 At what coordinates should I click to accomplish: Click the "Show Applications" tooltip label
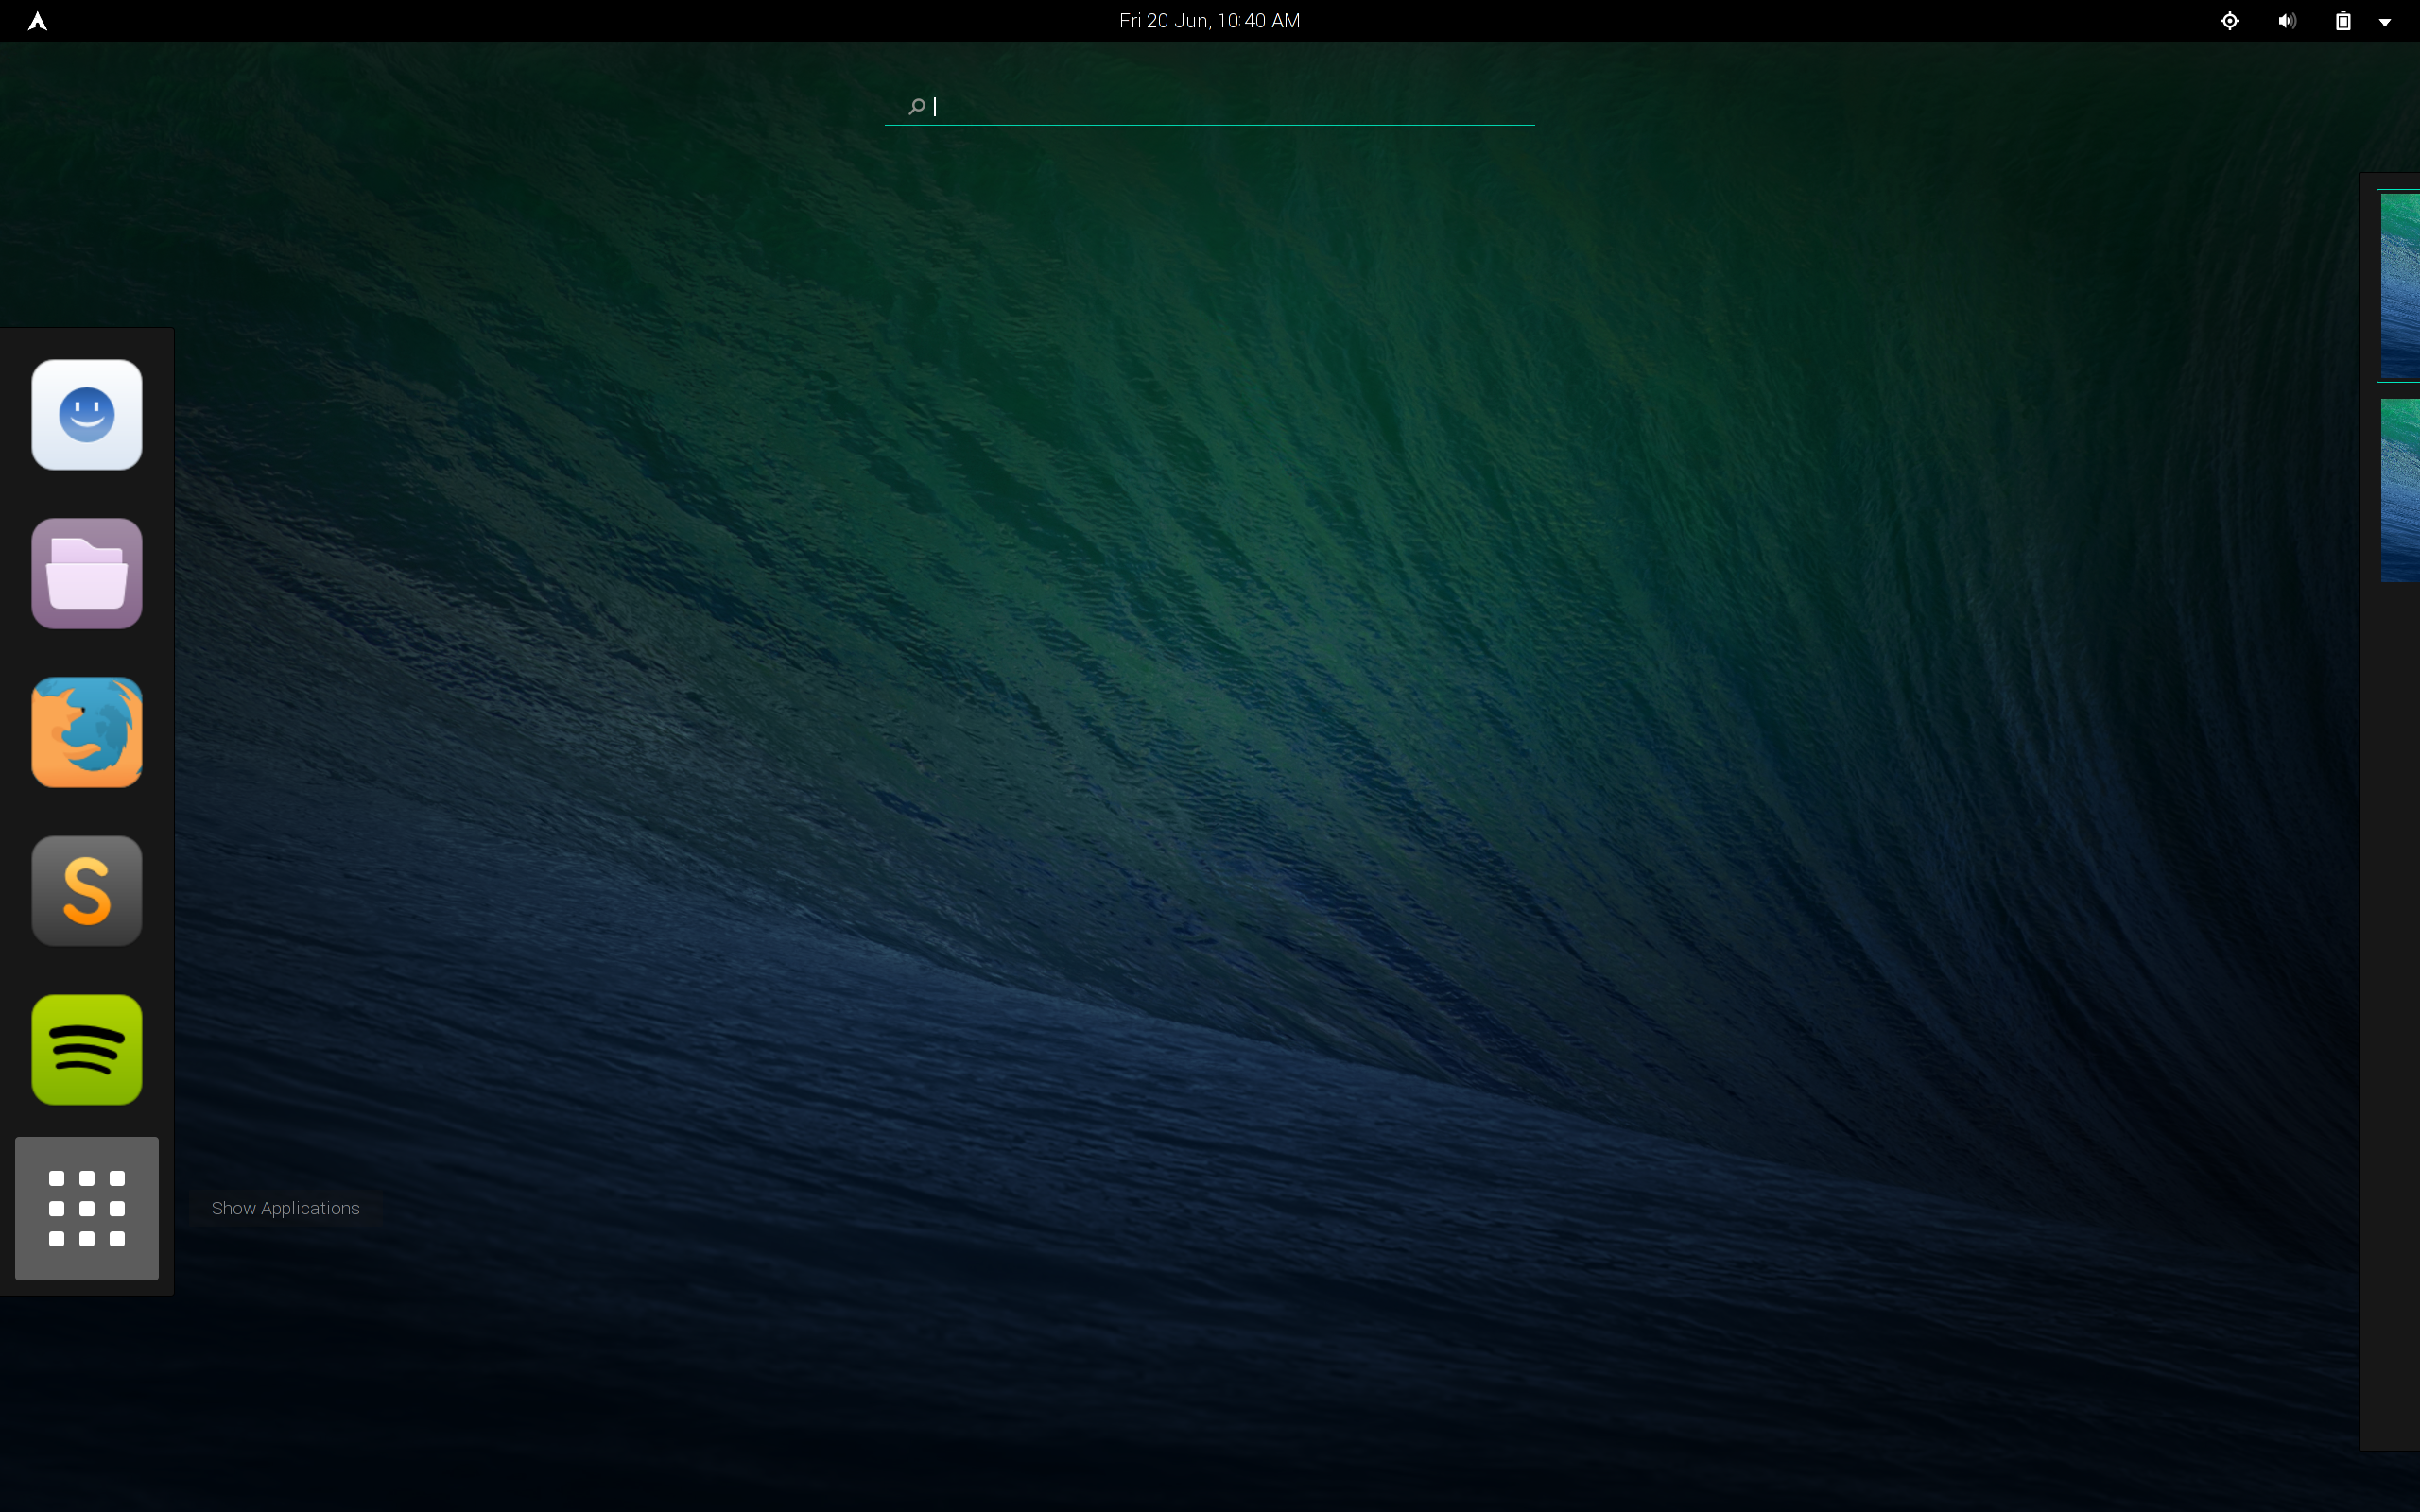285,1208
